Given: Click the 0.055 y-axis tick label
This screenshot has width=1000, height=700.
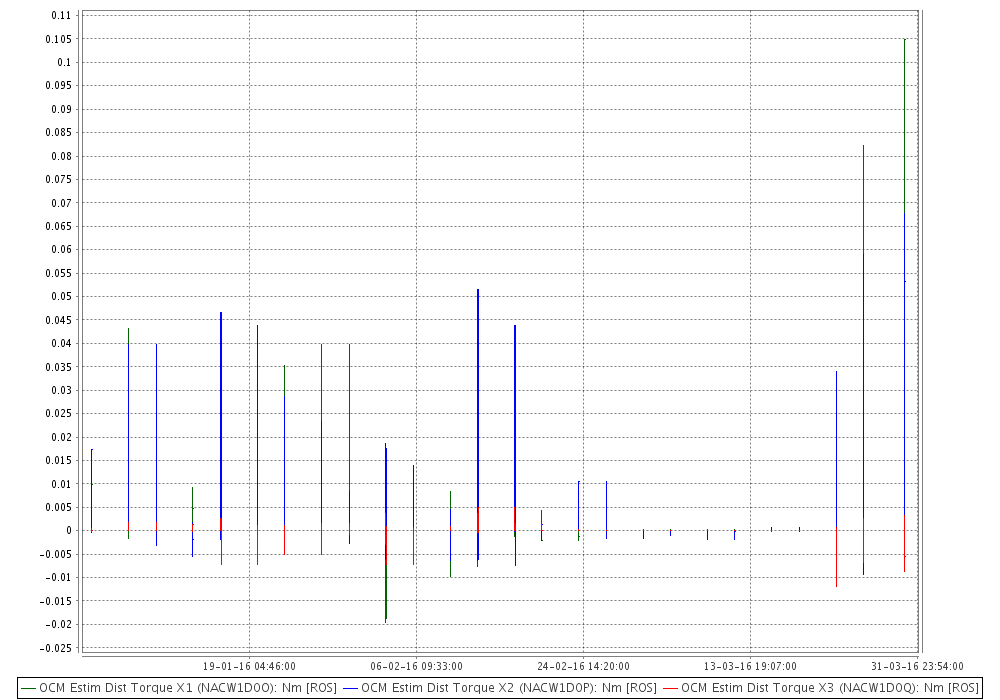Looking at the screenshot, I should (59, 273).
